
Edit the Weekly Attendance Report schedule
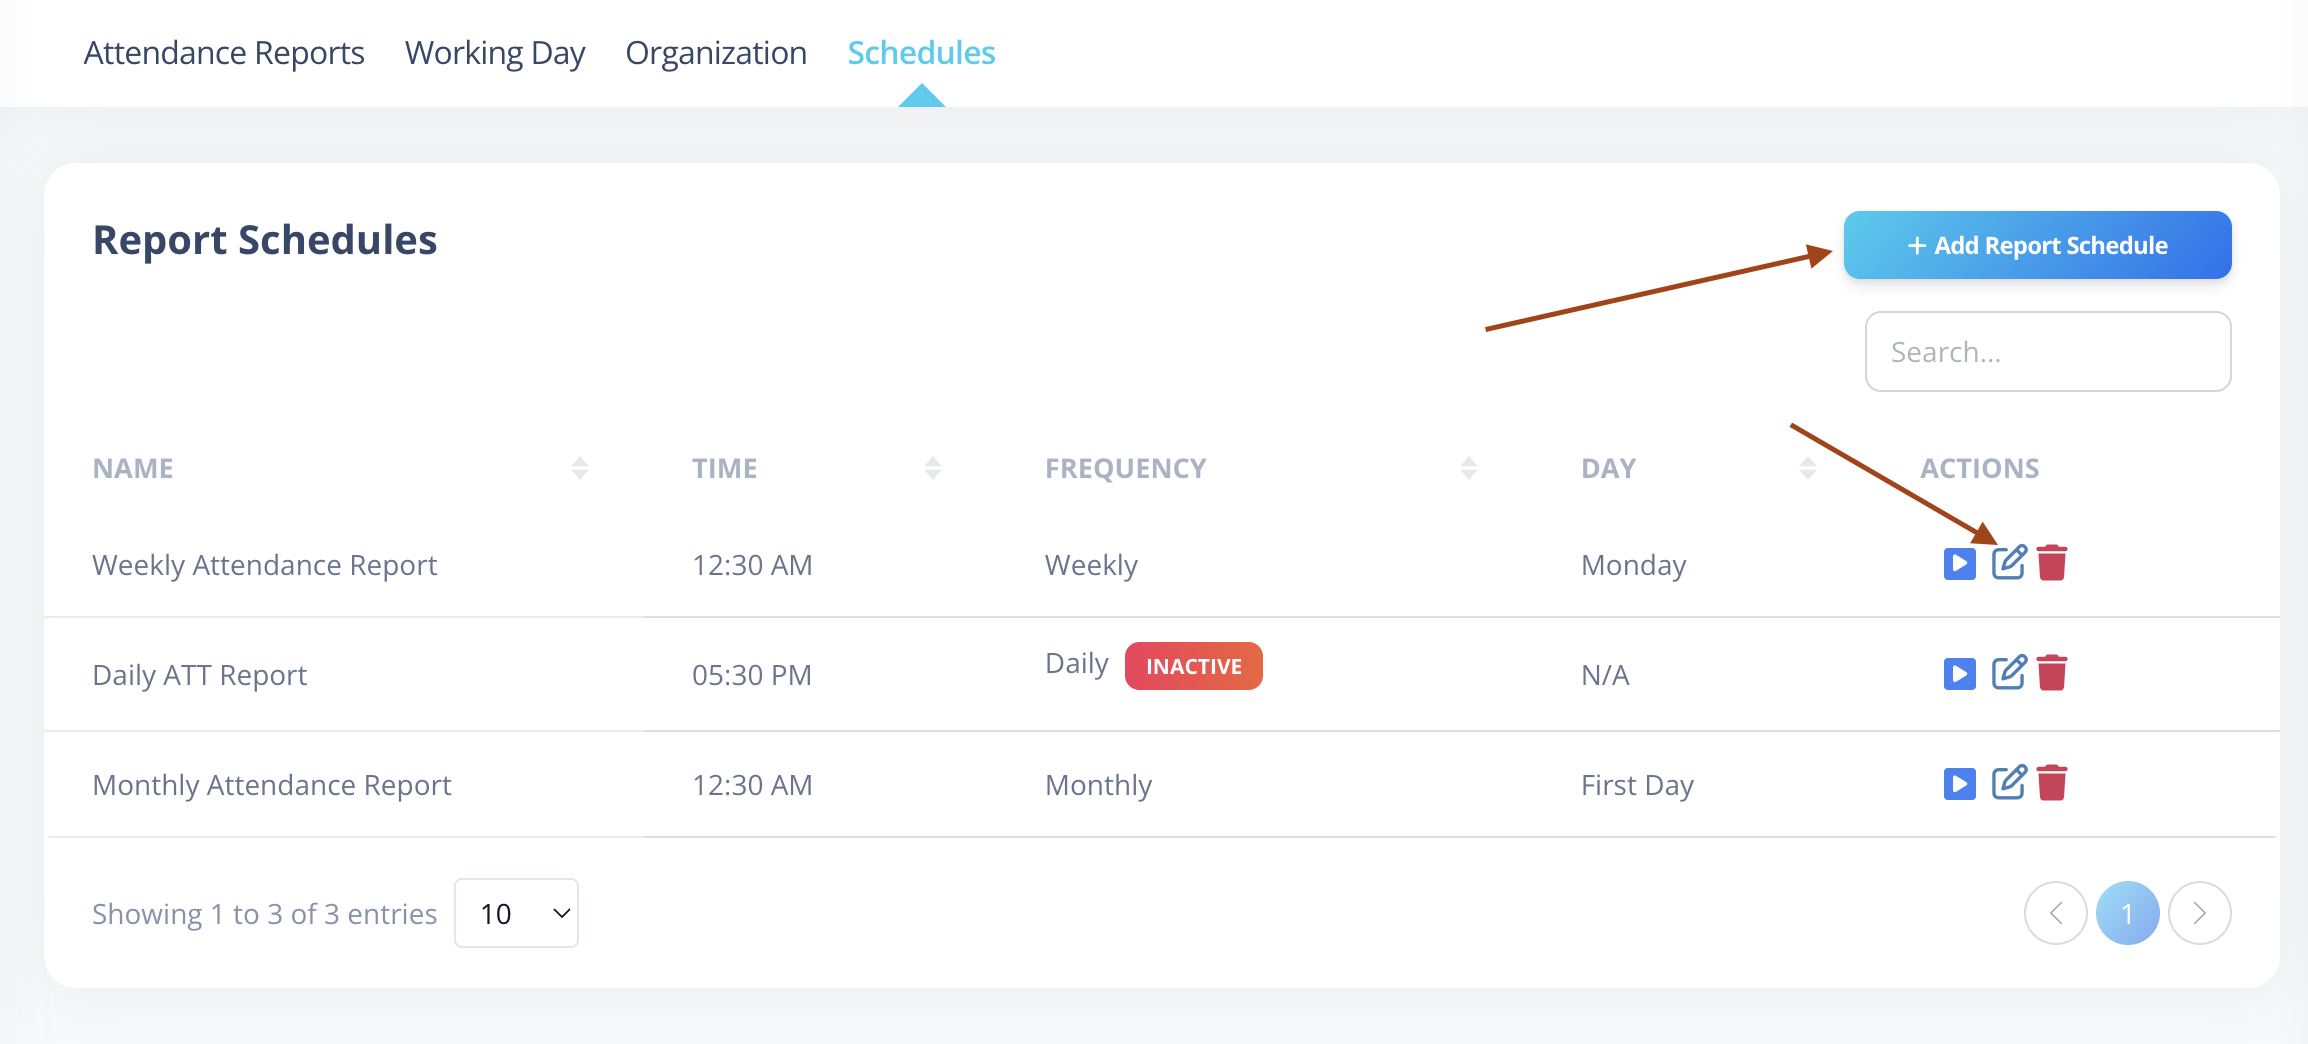pyautogui.click(x=2009, y=563)
